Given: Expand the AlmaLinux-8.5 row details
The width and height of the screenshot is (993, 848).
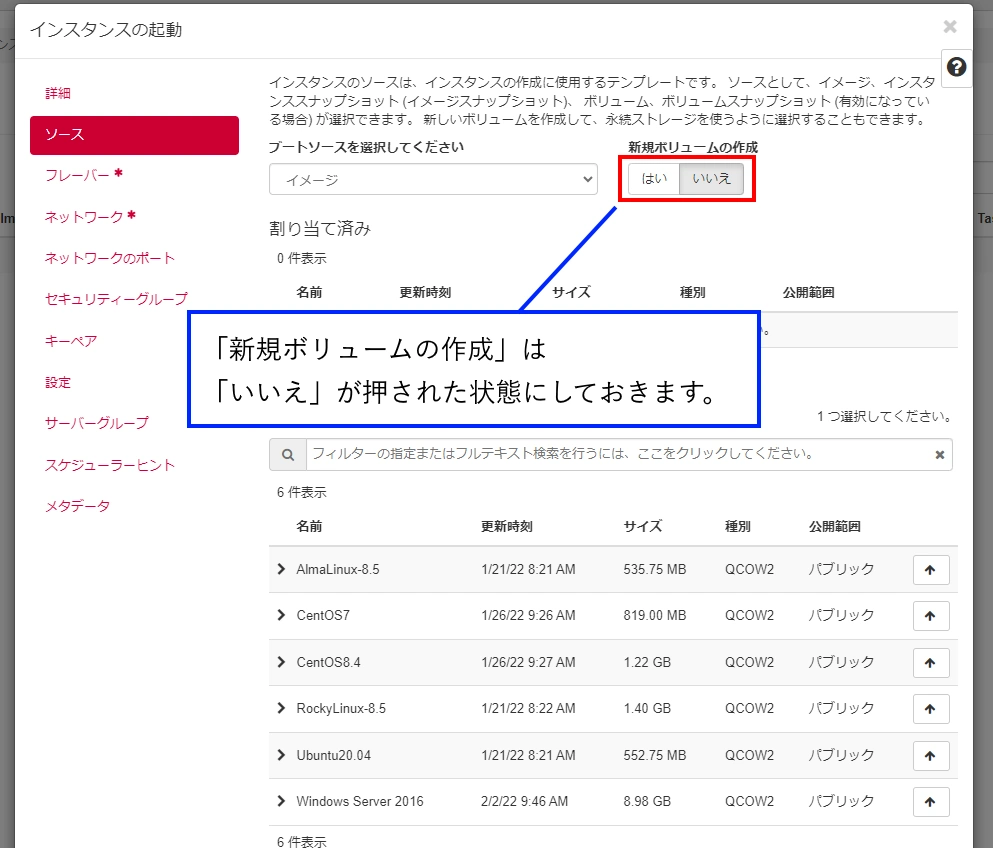Looking at the screenshot, I should tap(281, 569).
